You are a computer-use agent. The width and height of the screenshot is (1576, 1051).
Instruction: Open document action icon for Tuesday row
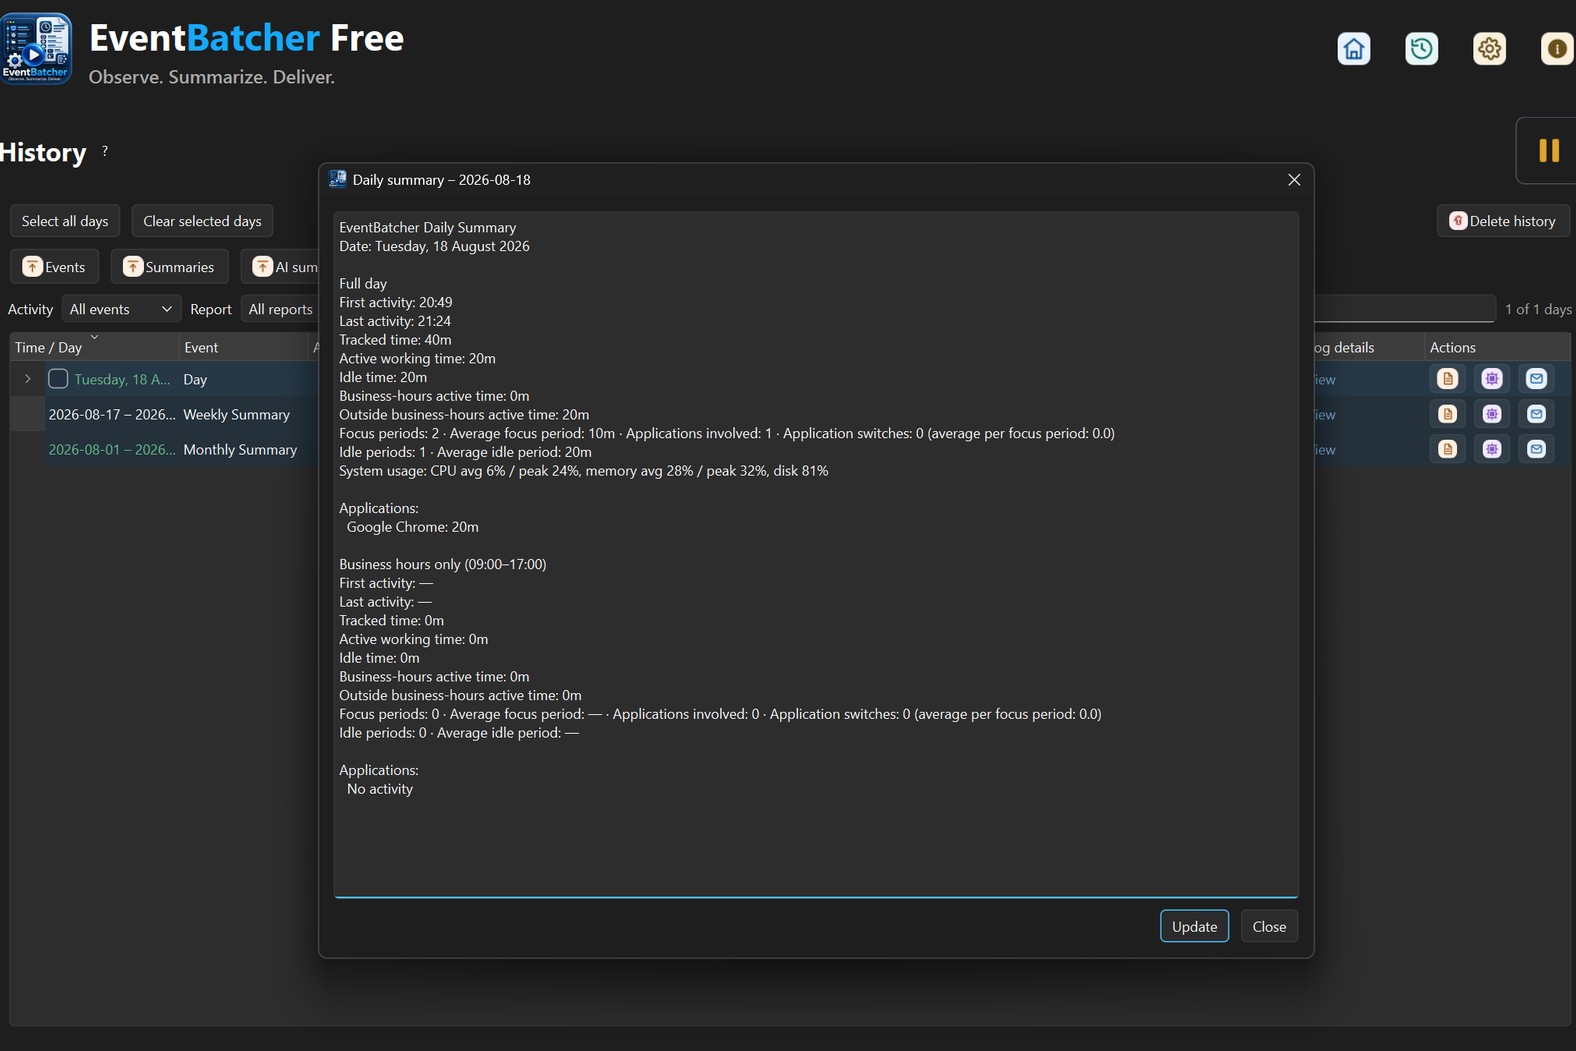pyautogui.click(x=1447, y=379)
